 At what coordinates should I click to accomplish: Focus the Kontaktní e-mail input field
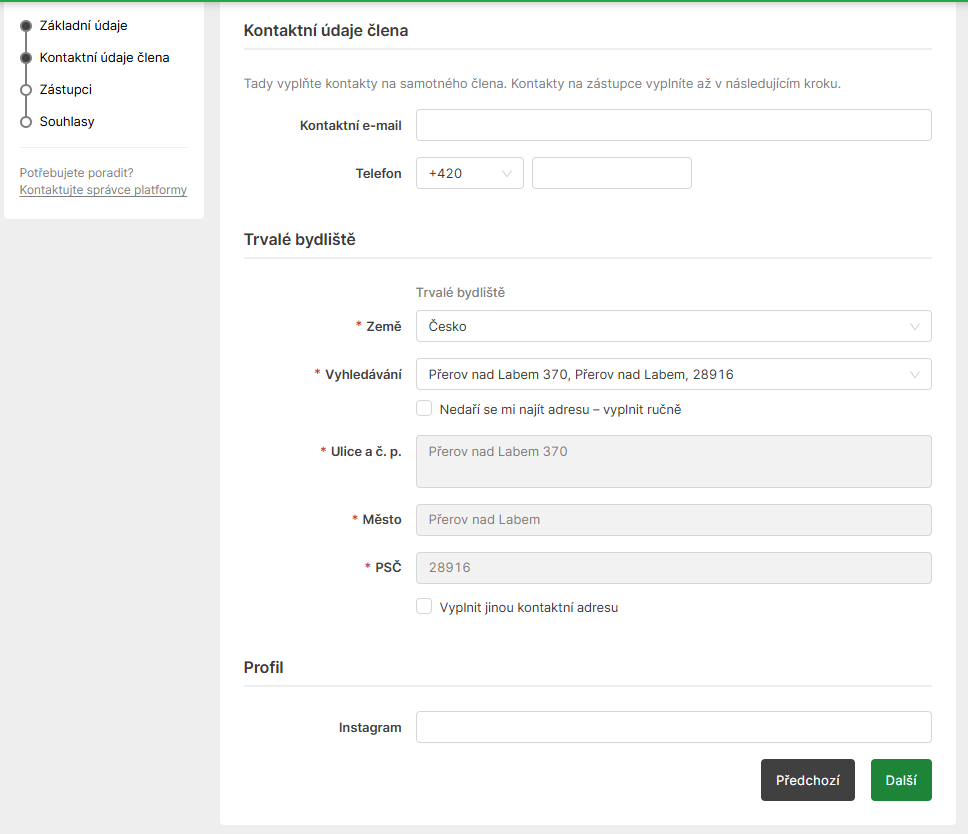pyautogui.click(x=673, y=125)
